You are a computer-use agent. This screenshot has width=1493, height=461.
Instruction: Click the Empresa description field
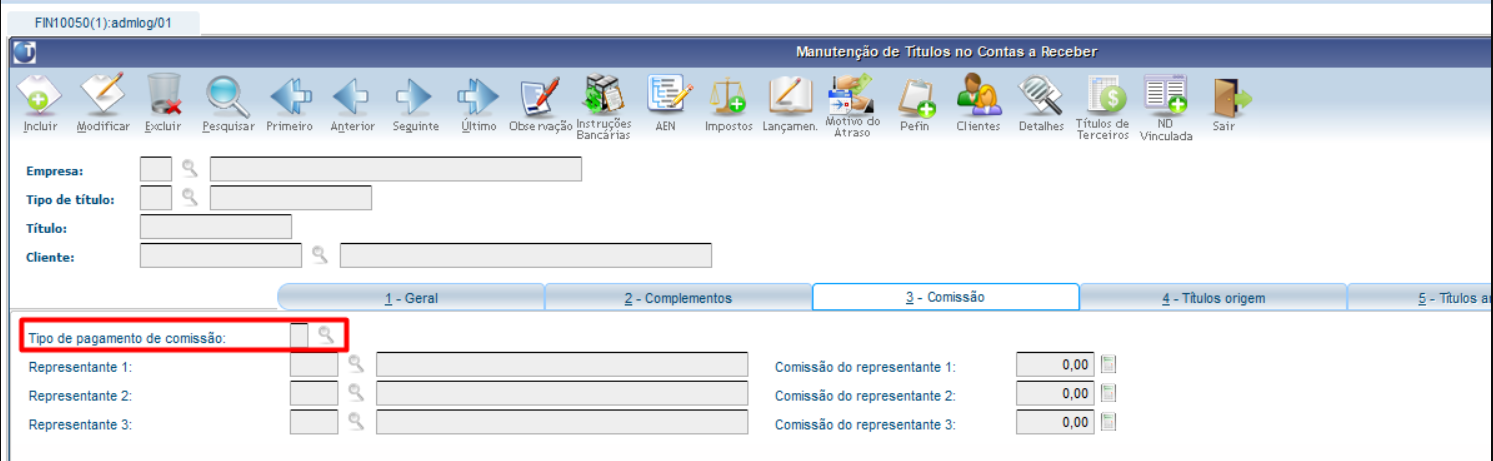396,169
